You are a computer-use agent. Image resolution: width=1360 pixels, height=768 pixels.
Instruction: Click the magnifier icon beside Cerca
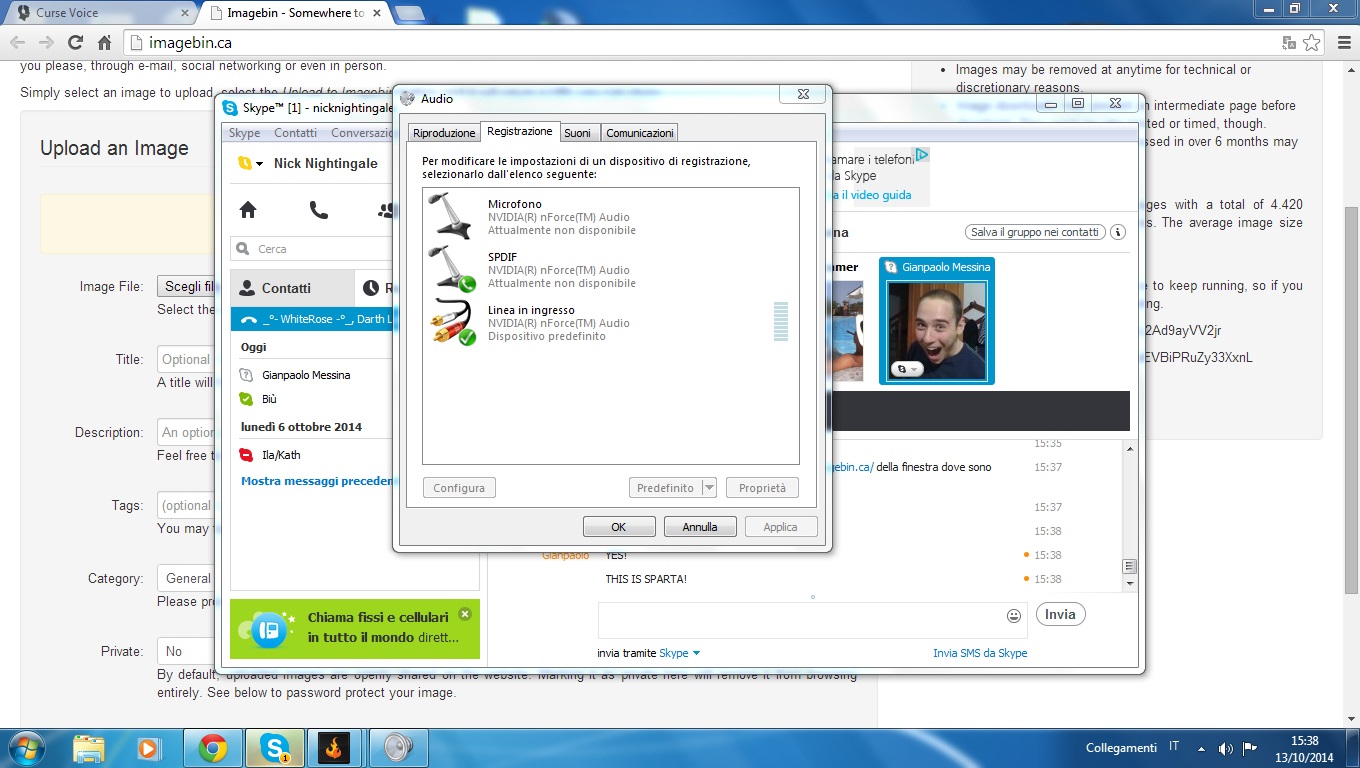click(x=243, y=249)
